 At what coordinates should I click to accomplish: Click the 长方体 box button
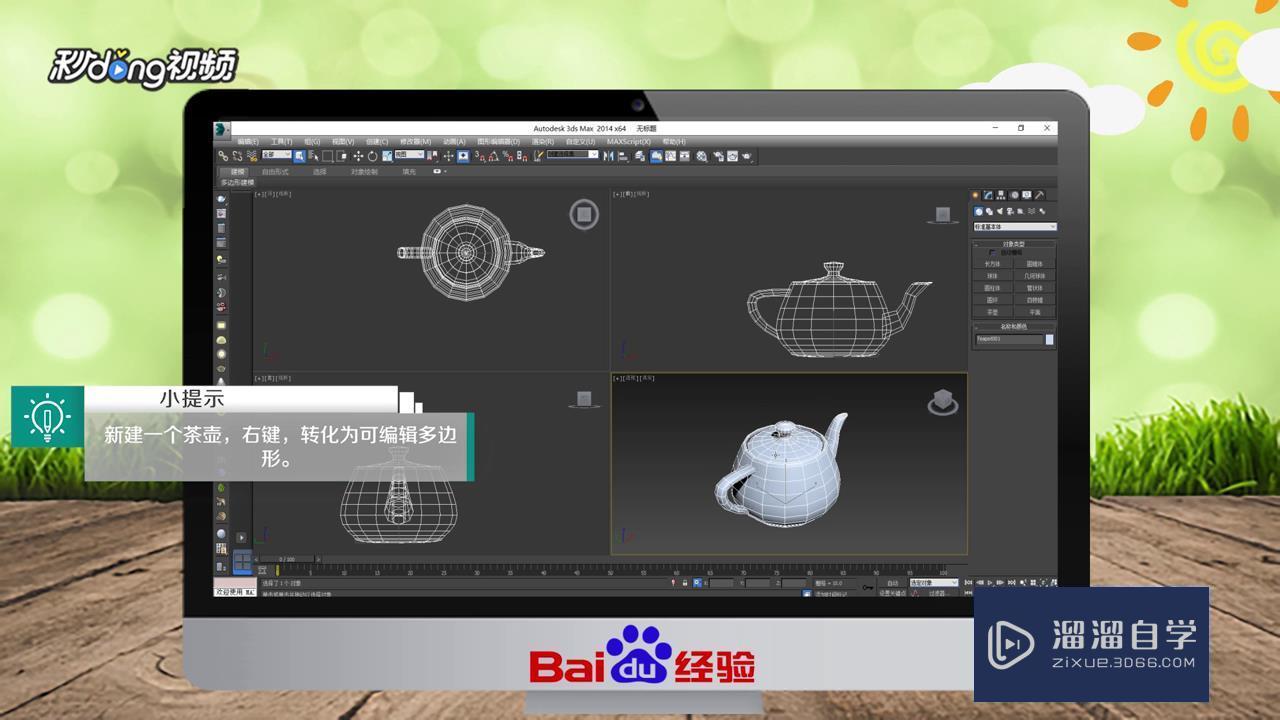pos(993,264)
